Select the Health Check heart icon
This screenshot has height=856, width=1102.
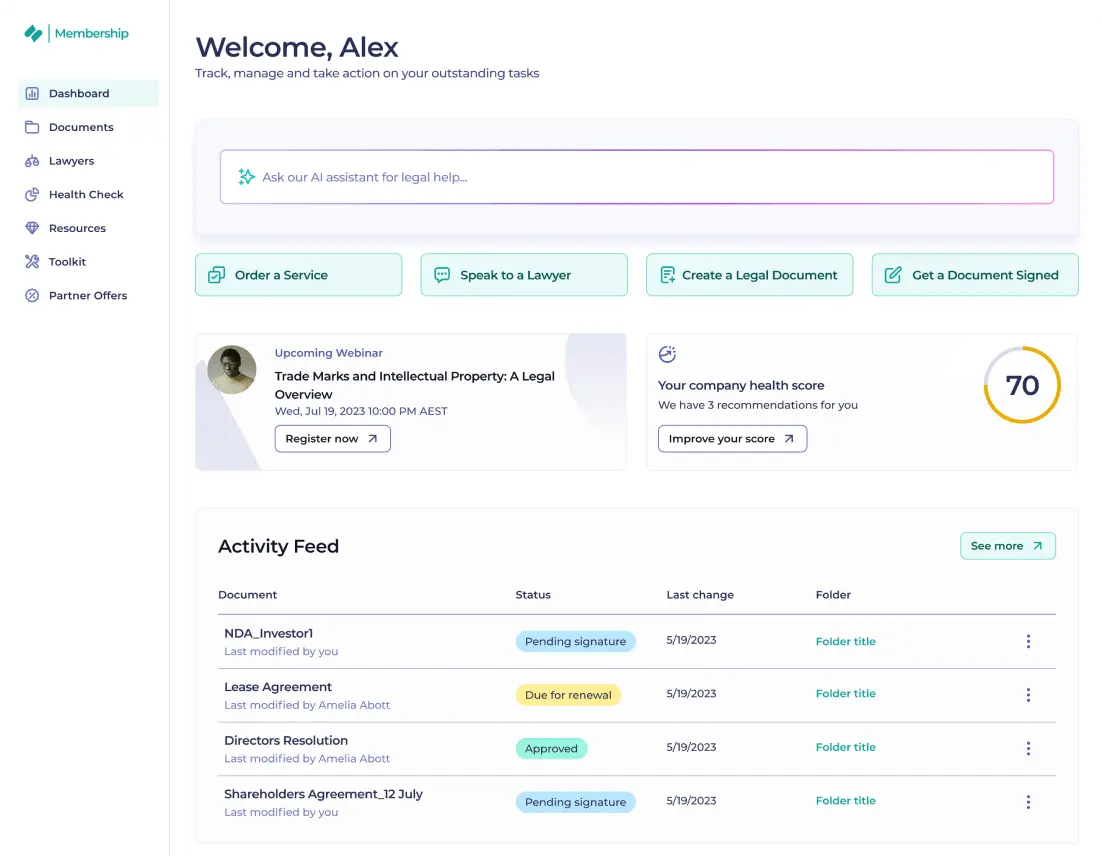tap(32, 194)
